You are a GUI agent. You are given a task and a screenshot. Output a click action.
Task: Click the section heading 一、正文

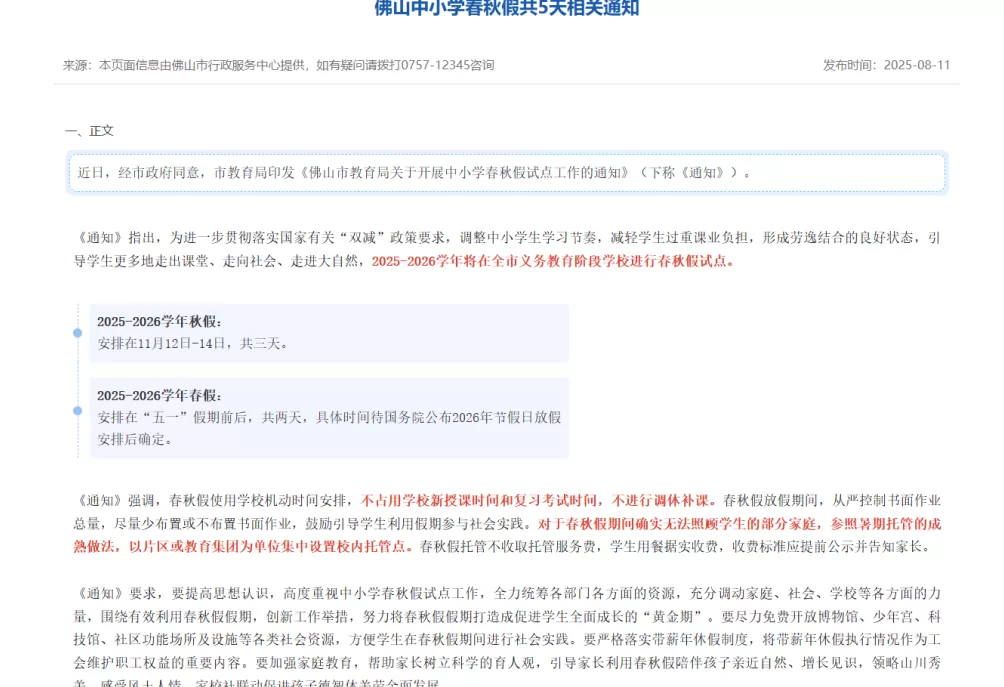(x=91, y=130)
